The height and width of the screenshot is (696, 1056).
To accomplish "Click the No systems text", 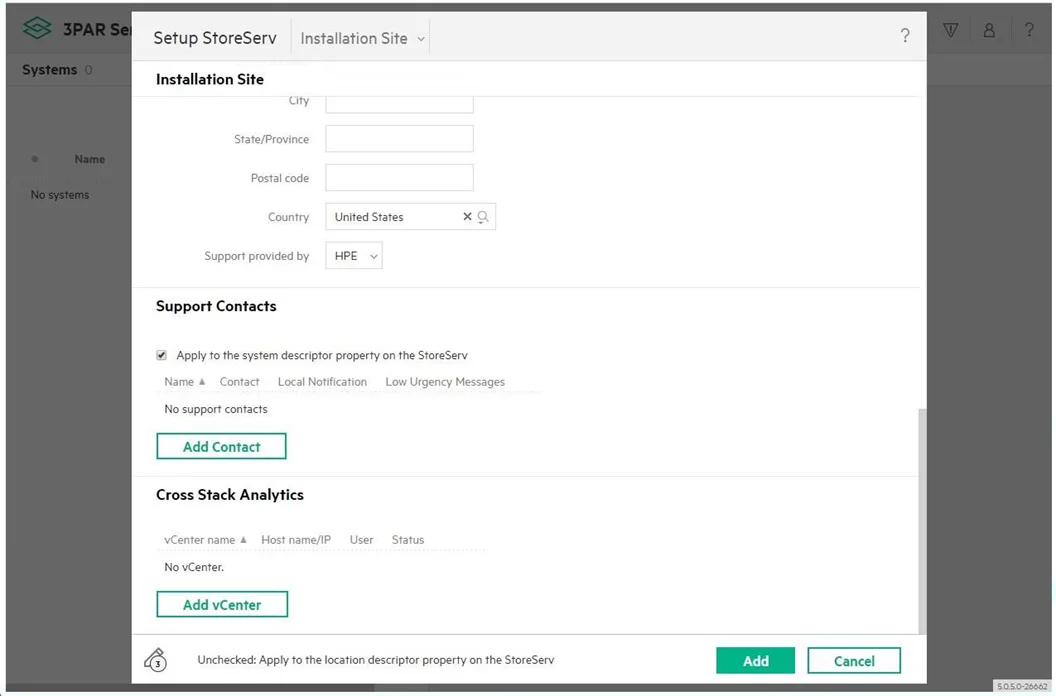I will point(60,195).
